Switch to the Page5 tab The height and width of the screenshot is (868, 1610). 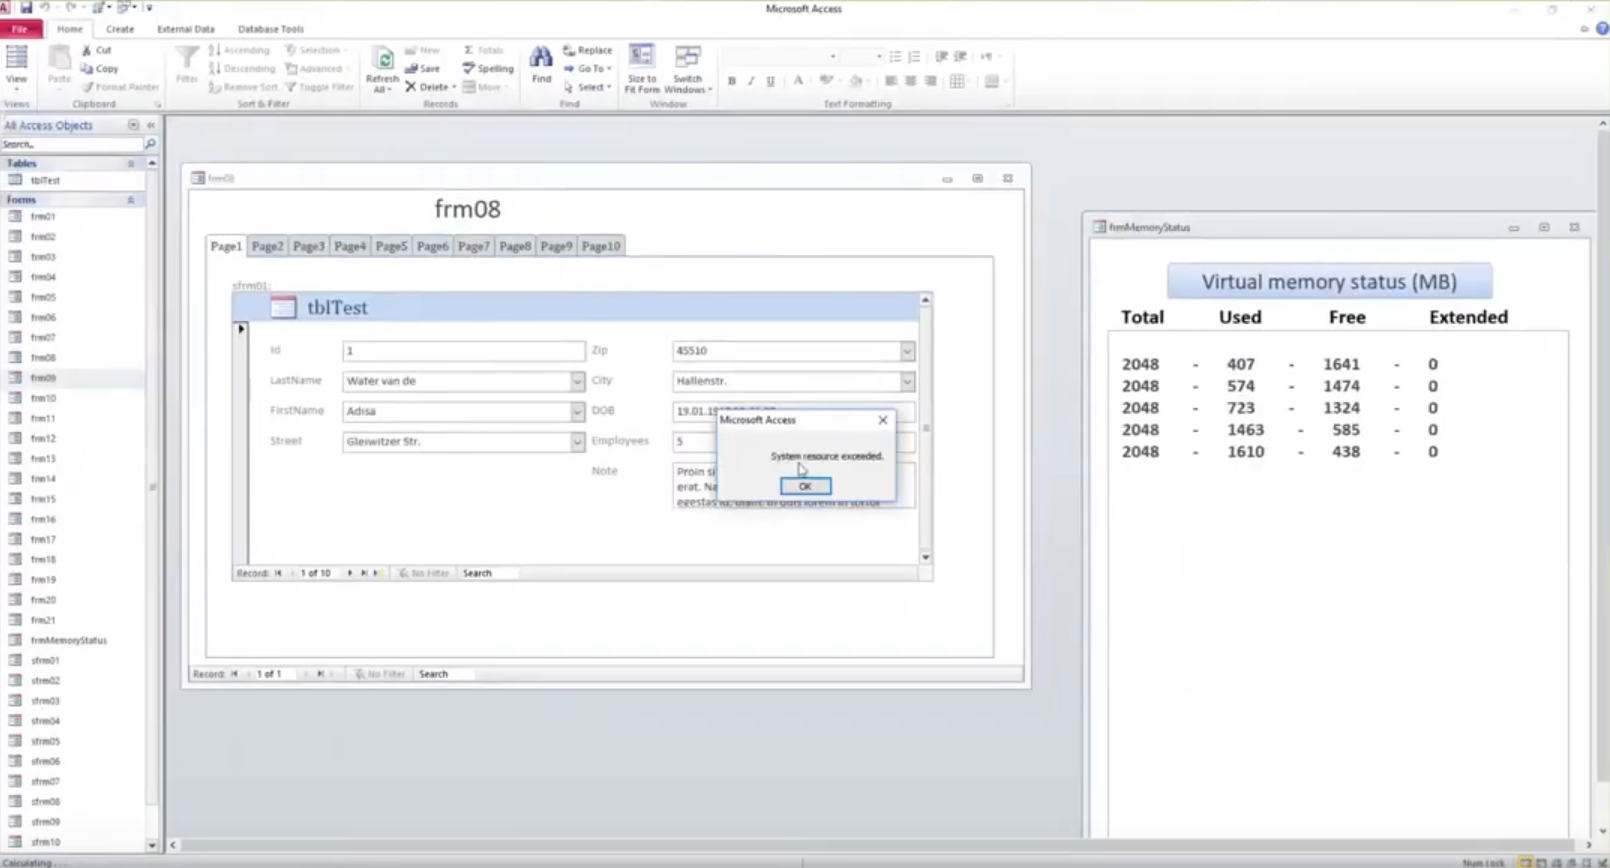tap(391, 246)
